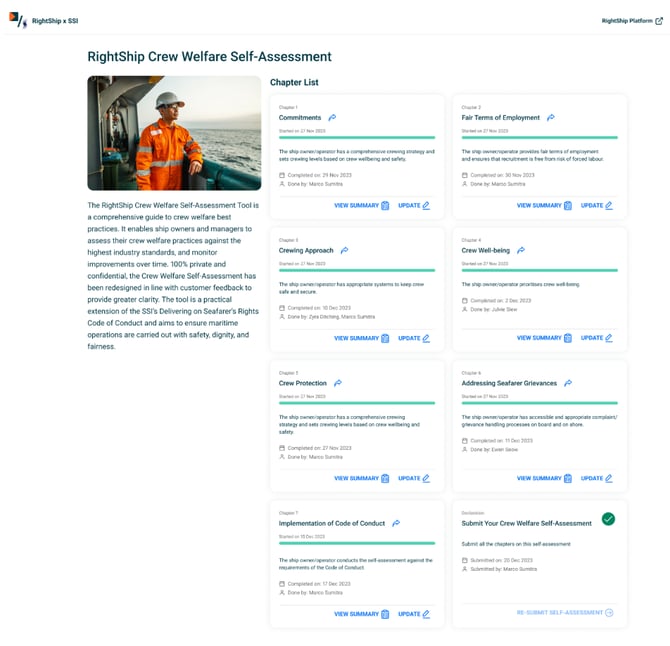
Task: View summary for Commitments chapter
Action: coord(361,205)
